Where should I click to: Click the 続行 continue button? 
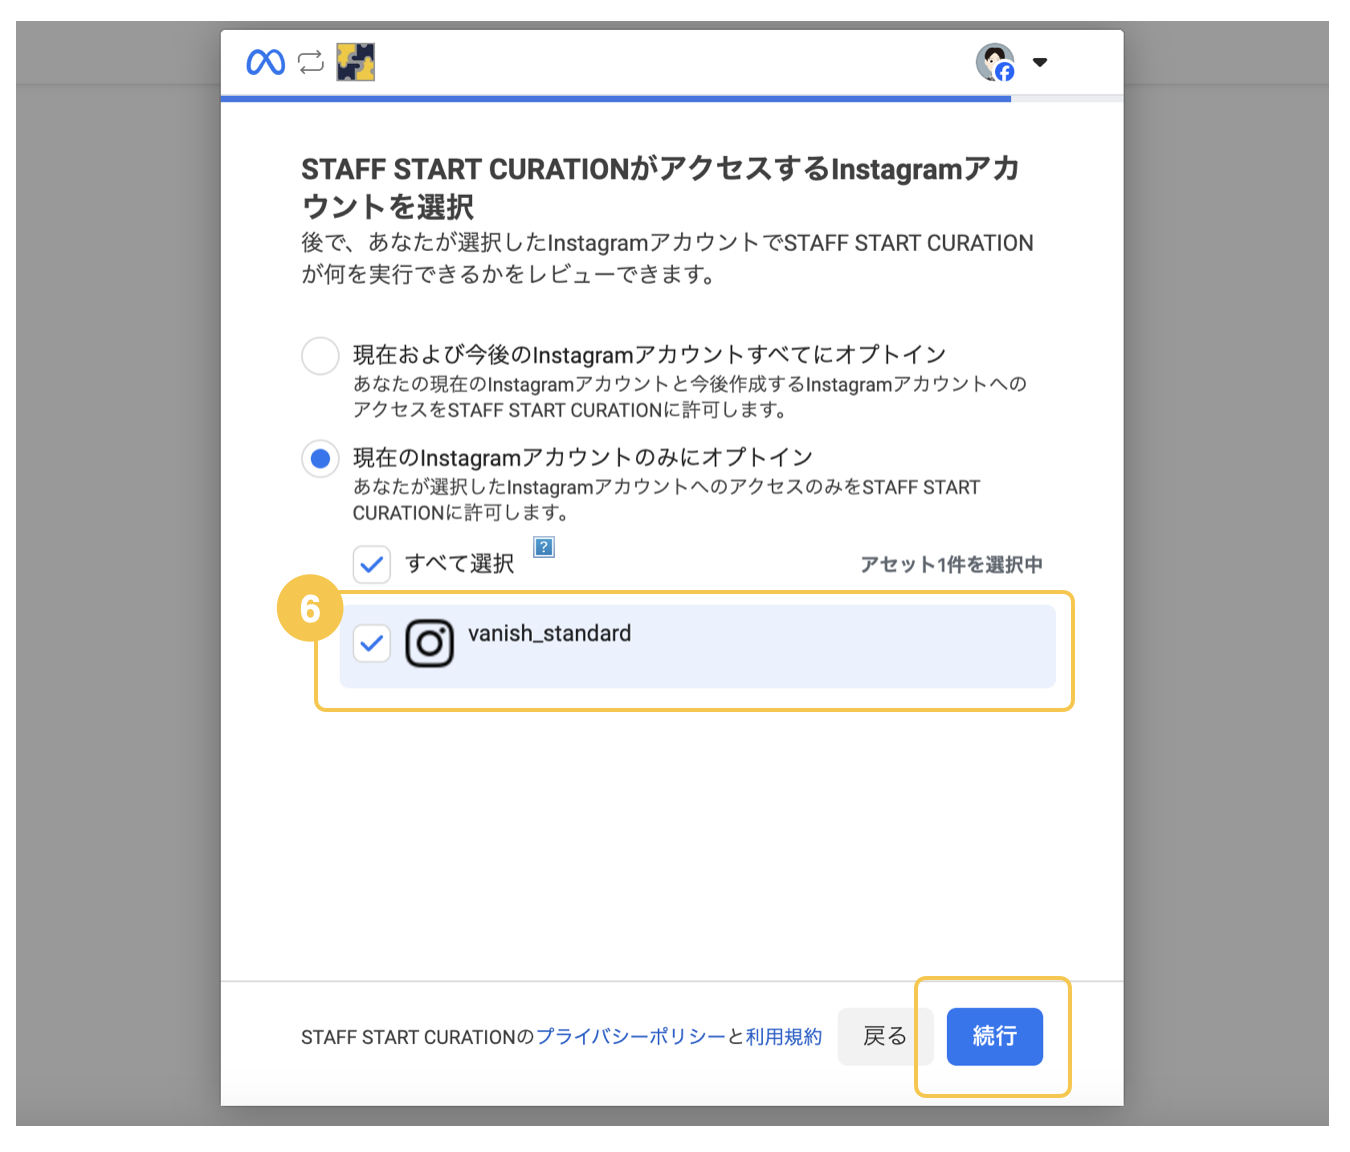995,1037
